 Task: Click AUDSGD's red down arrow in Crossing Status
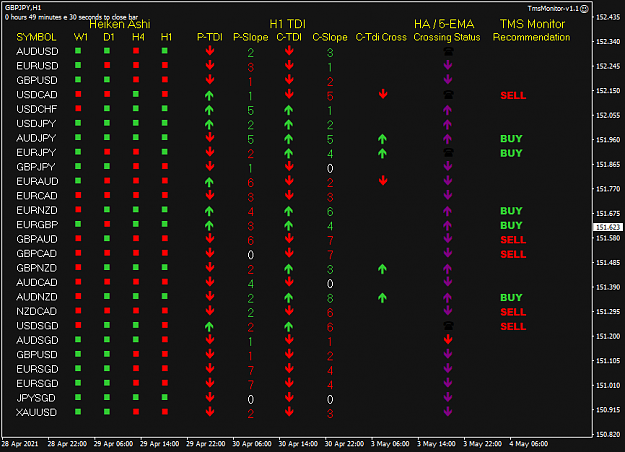[x=448, y=340]
